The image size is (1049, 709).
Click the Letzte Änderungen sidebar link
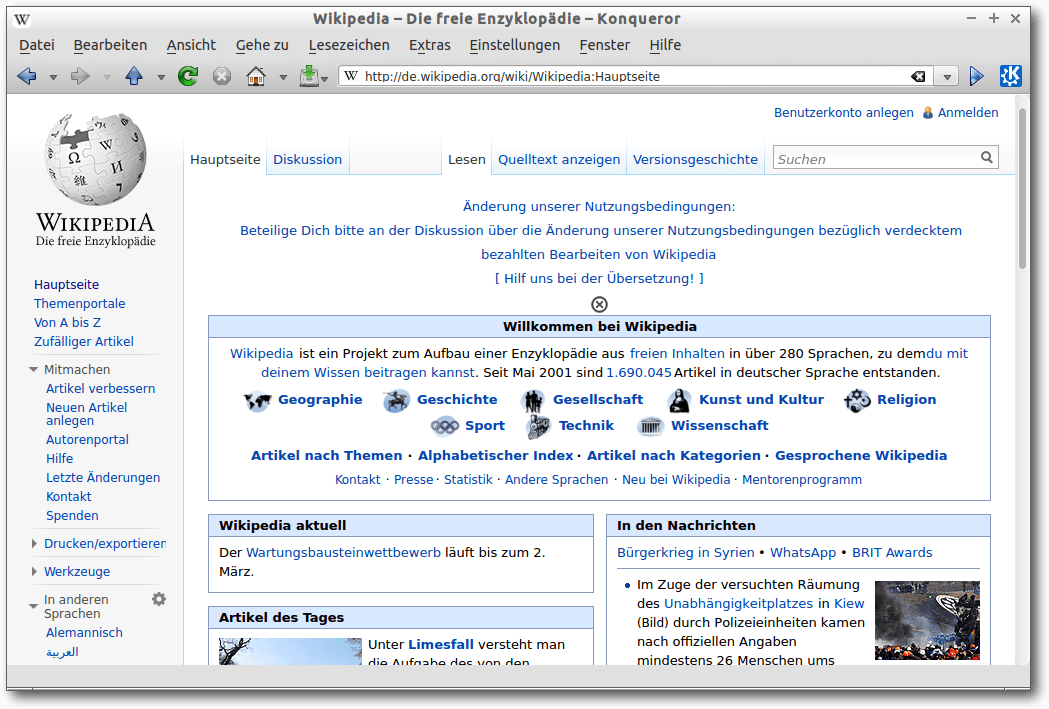click(103, 478)
